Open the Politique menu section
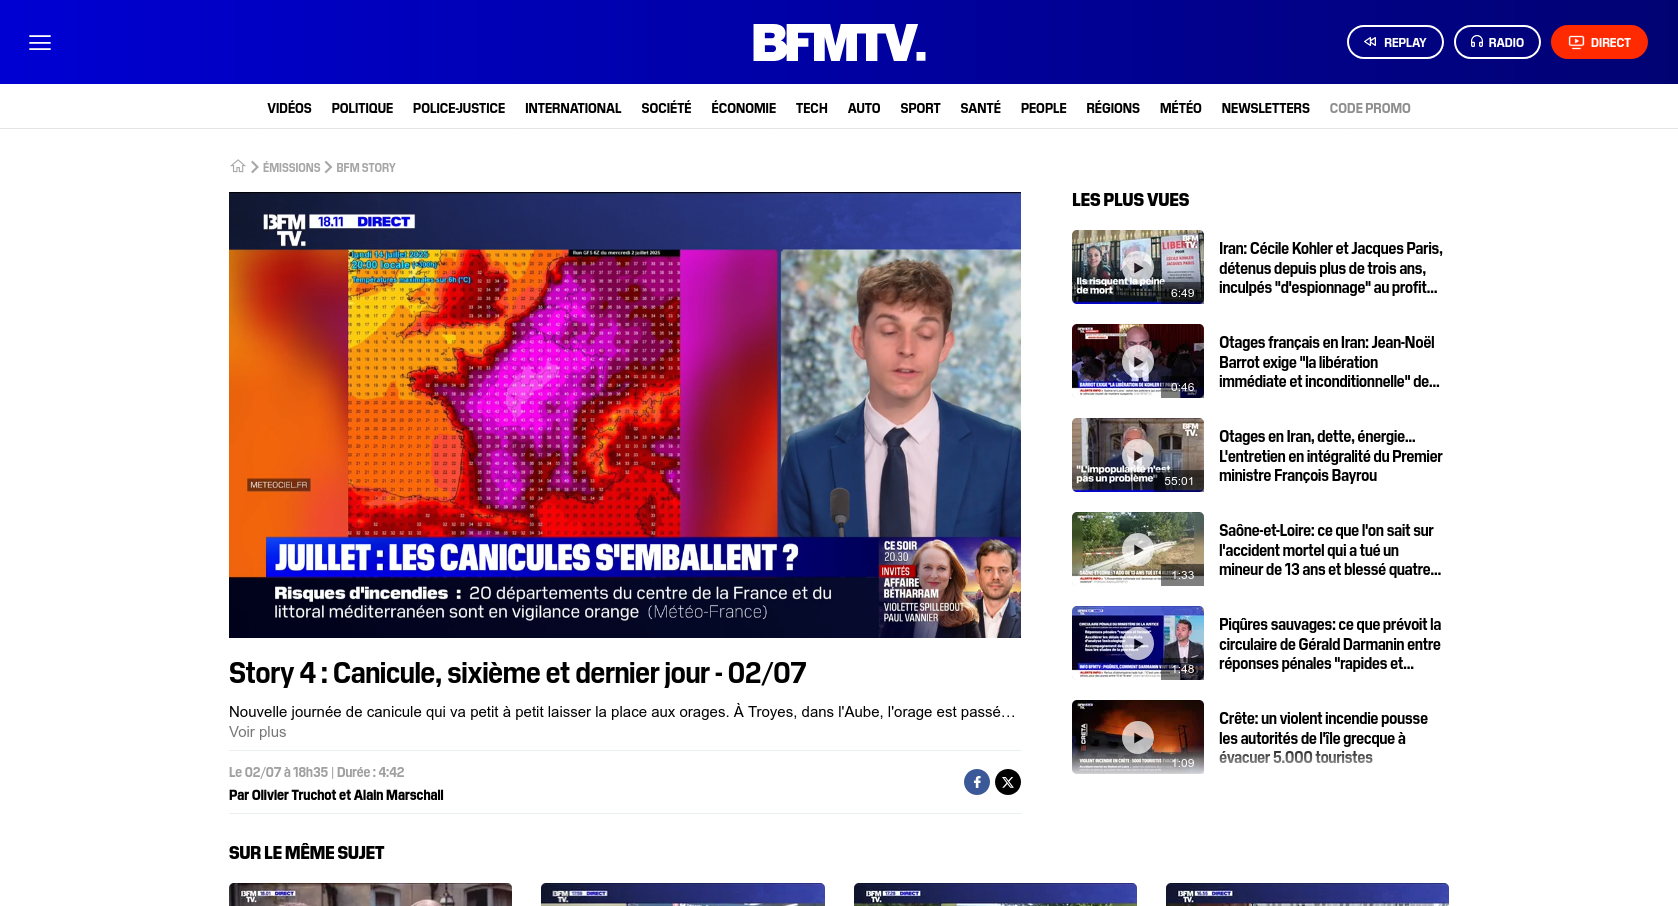 362,108
